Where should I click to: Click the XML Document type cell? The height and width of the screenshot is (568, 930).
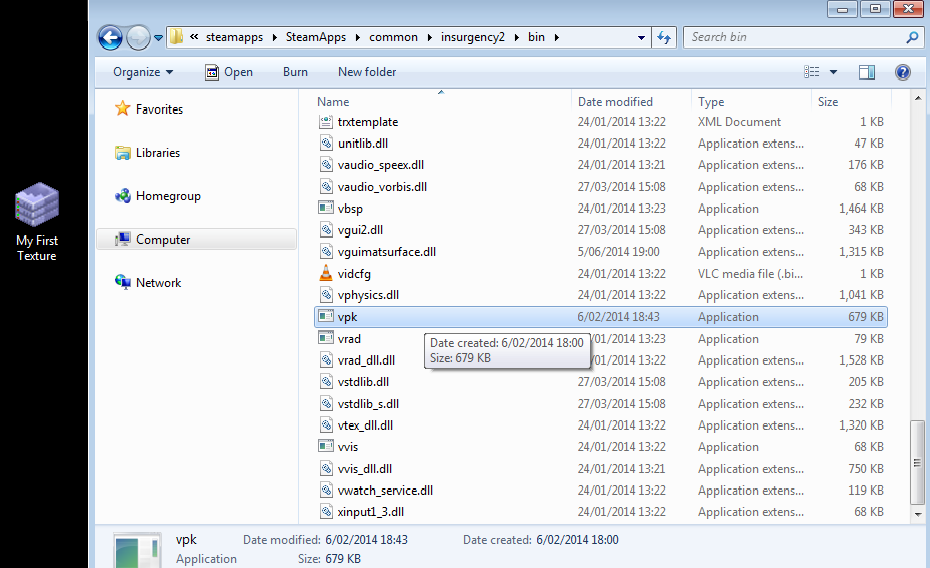[x=739, y=122]
